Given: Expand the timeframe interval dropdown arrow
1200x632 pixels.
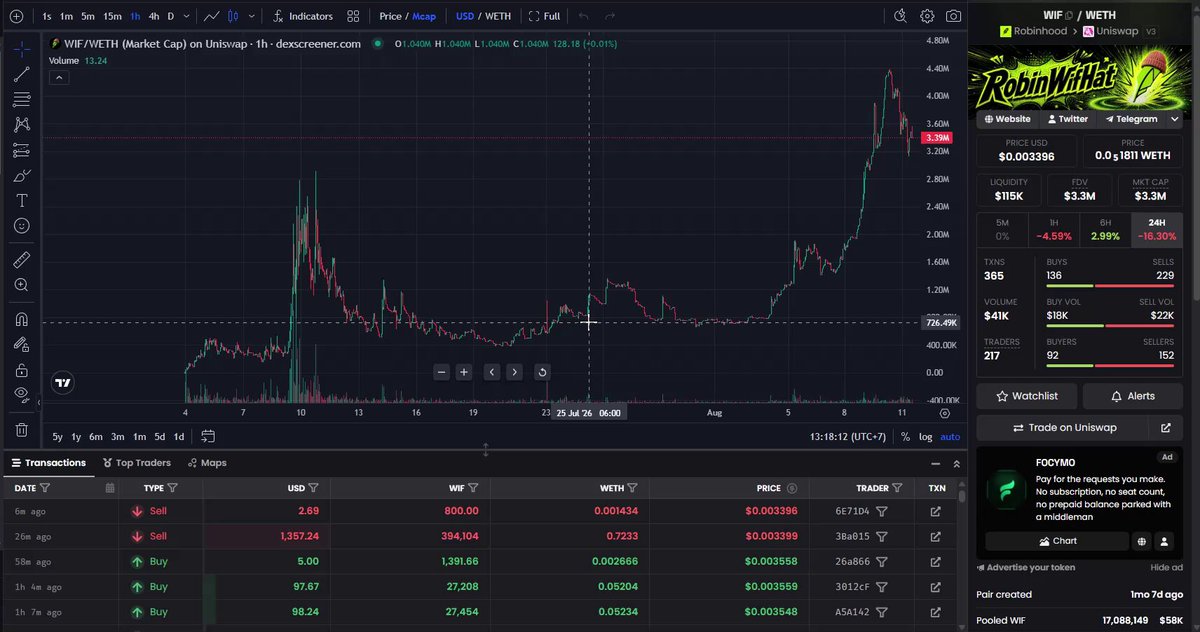Looking at the screenshot, I should tap(186, 16).
